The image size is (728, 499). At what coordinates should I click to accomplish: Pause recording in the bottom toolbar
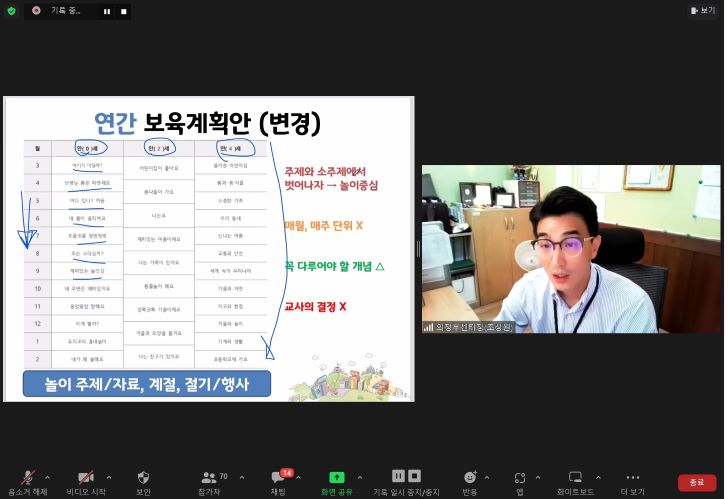click(x=398, y=476)
